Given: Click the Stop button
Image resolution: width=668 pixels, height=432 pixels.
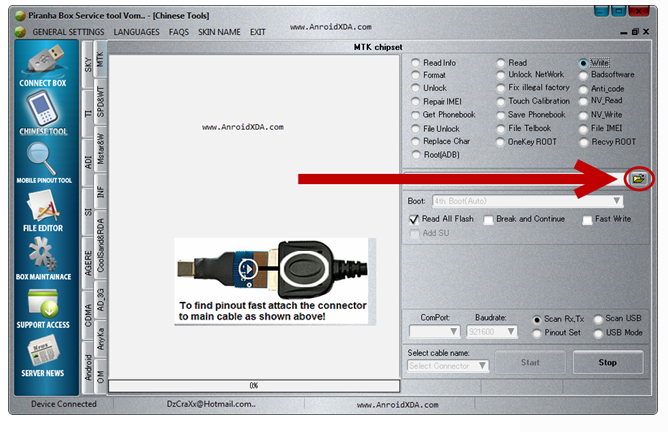Looking at the screenshot, I should 608,363.
